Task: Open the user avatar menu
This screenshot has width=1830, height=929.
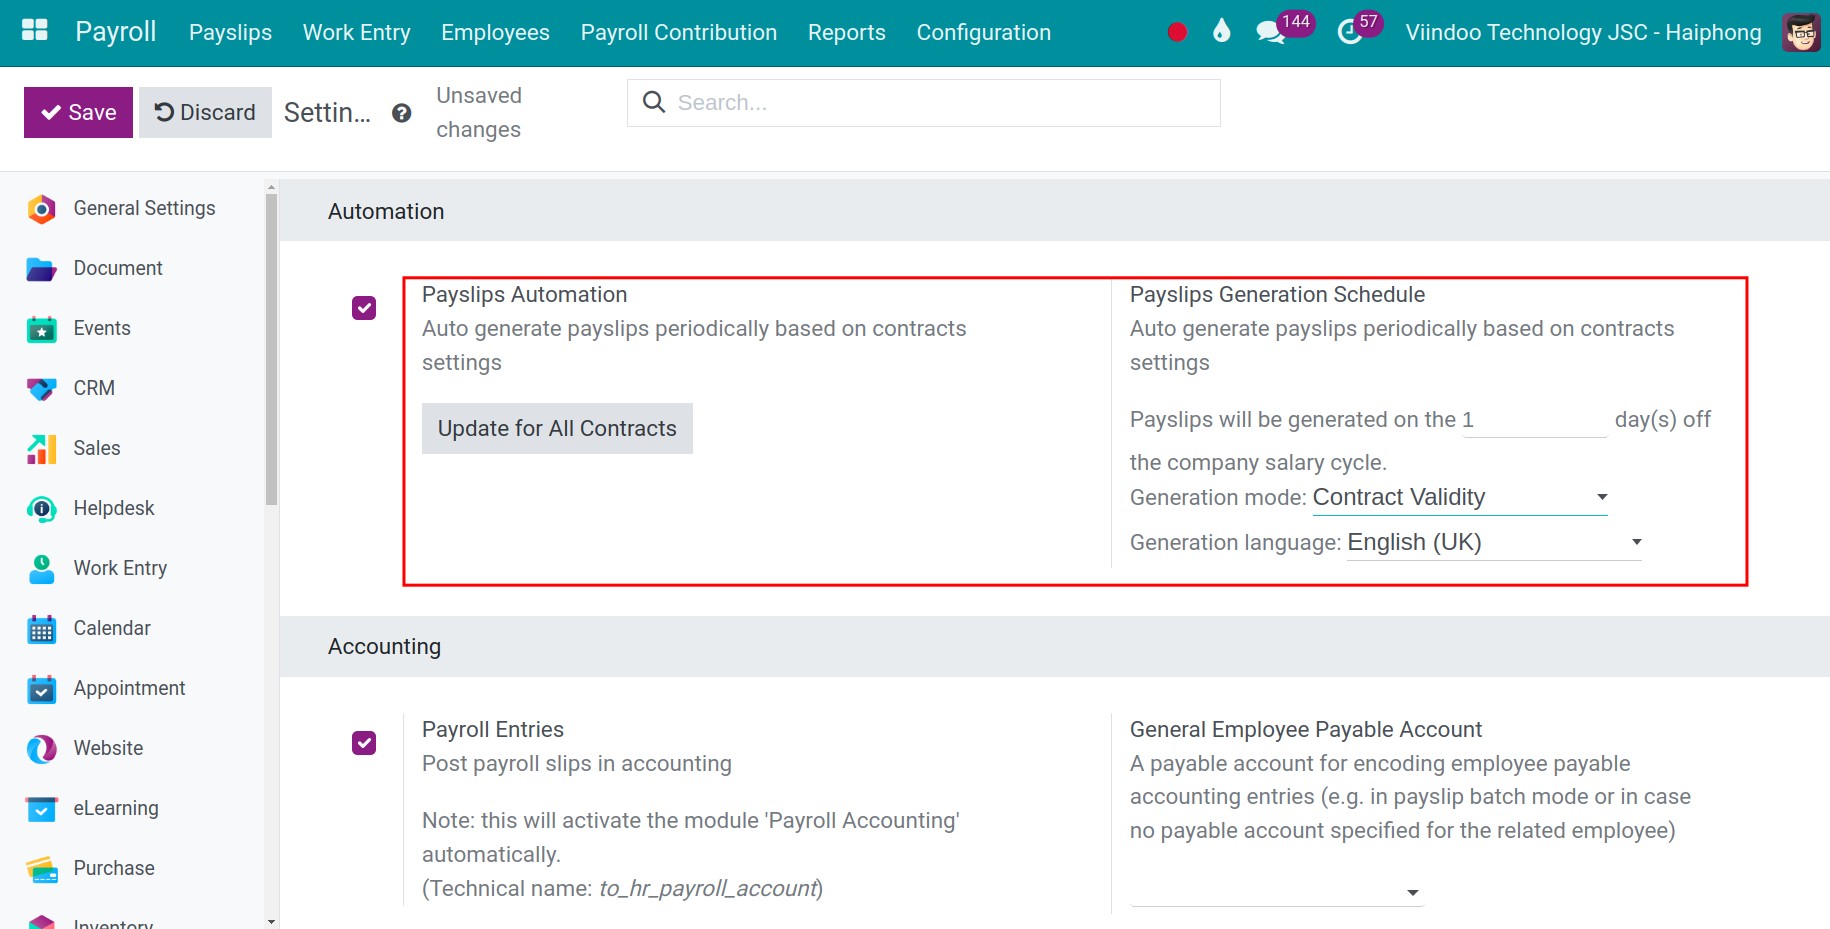Action: (x=1801, y=32)
